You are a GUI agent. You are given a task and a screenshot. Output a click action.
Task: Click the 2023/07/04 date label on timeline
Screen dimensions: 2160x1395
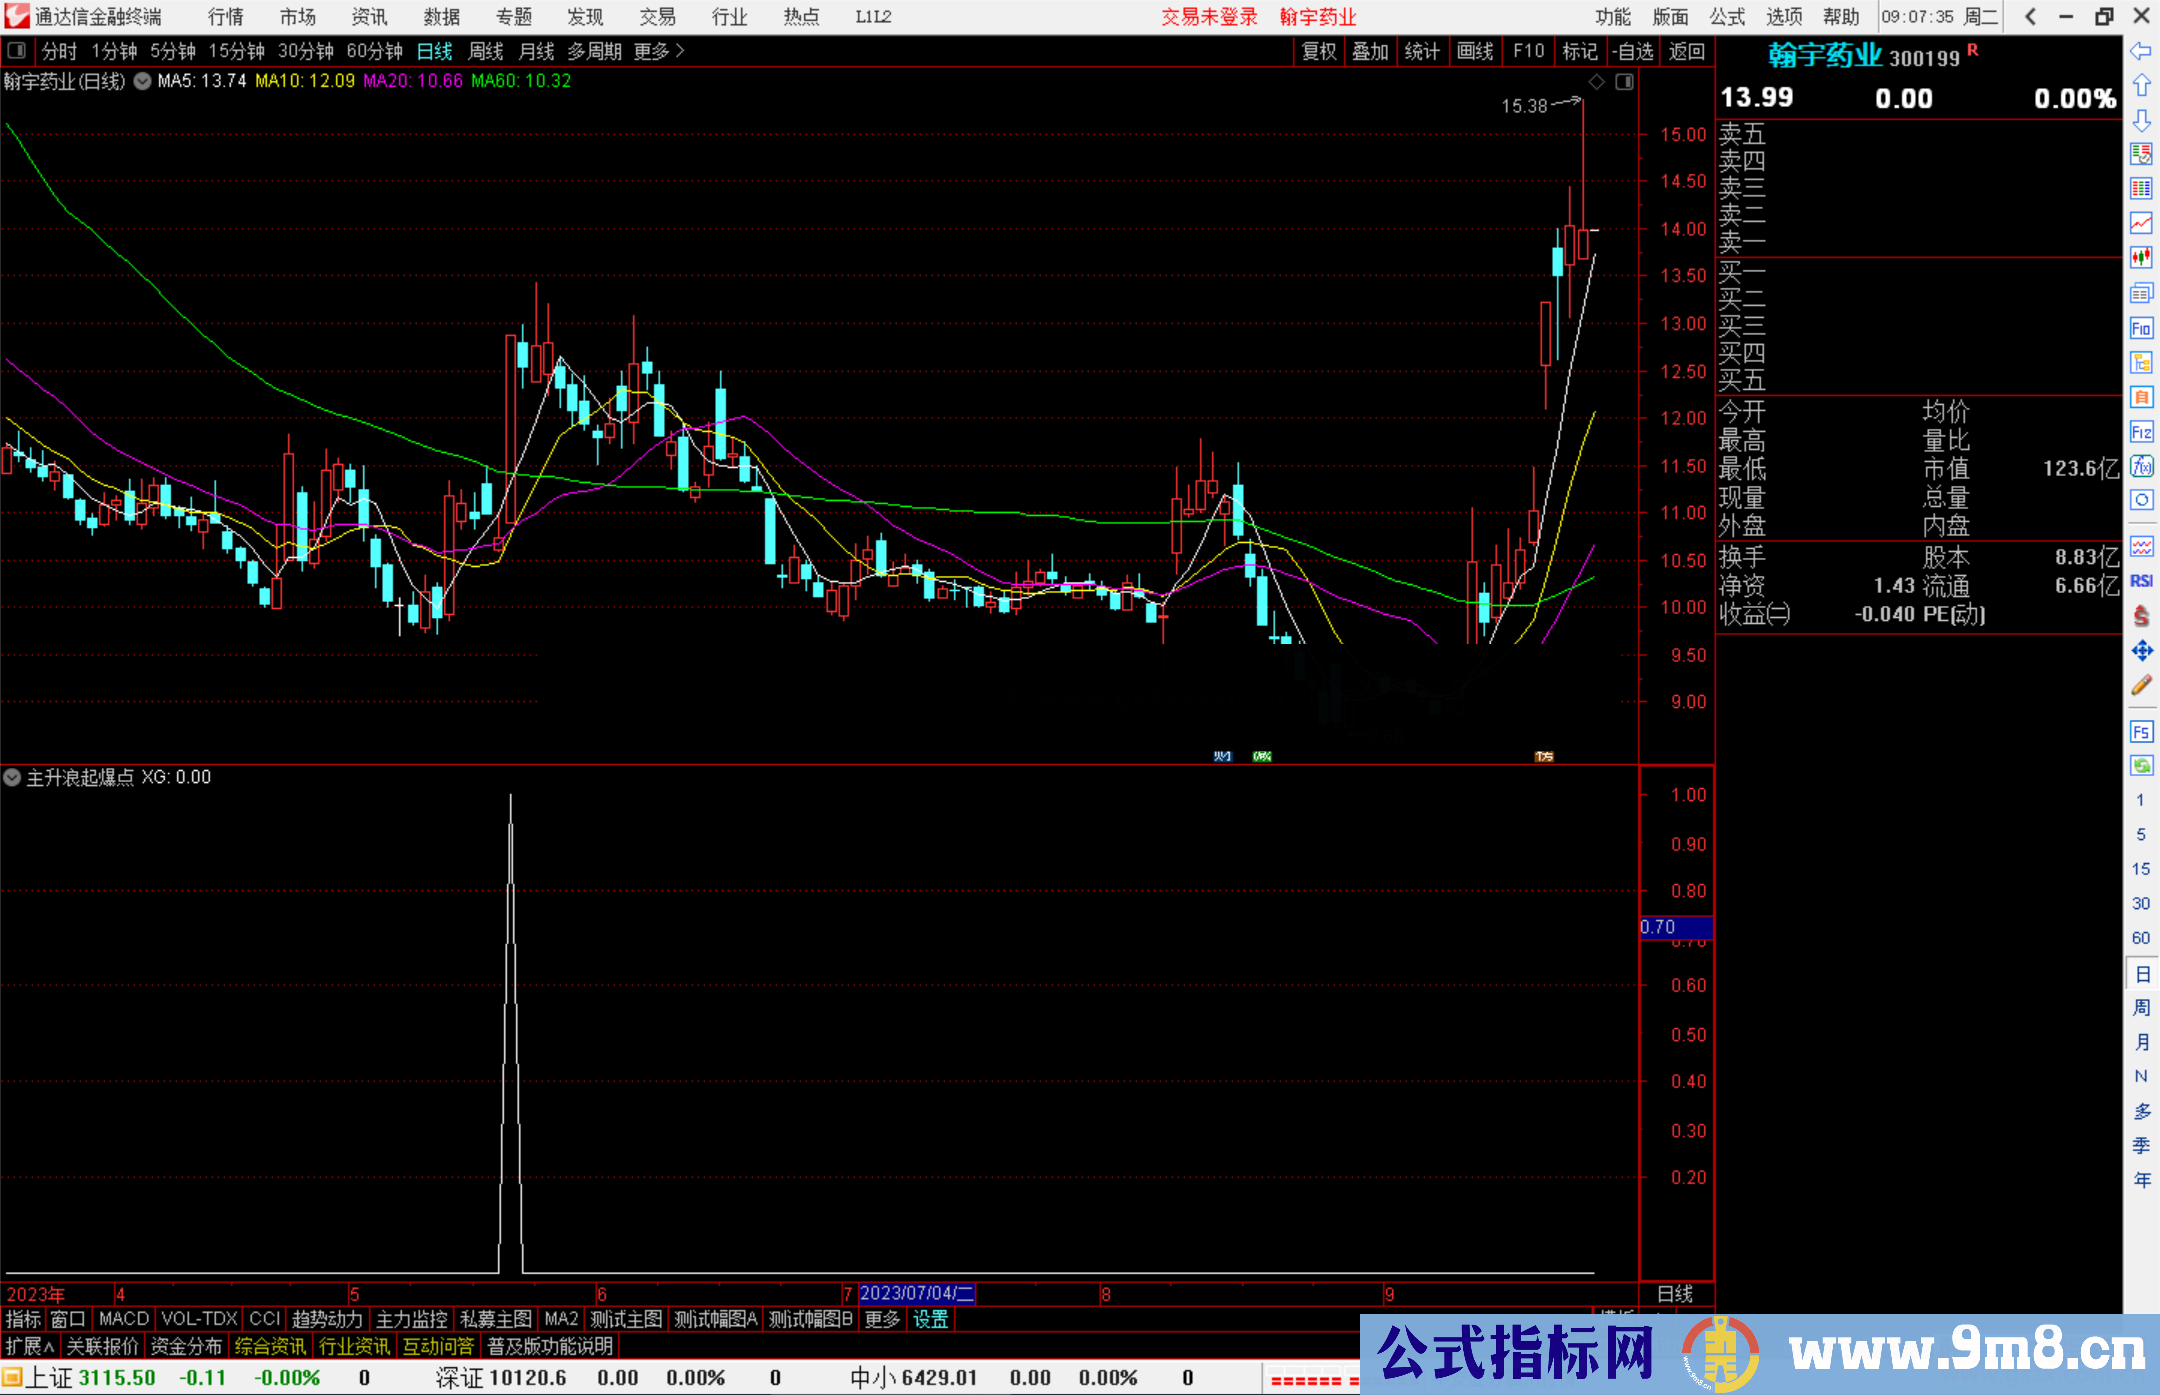916,1293
